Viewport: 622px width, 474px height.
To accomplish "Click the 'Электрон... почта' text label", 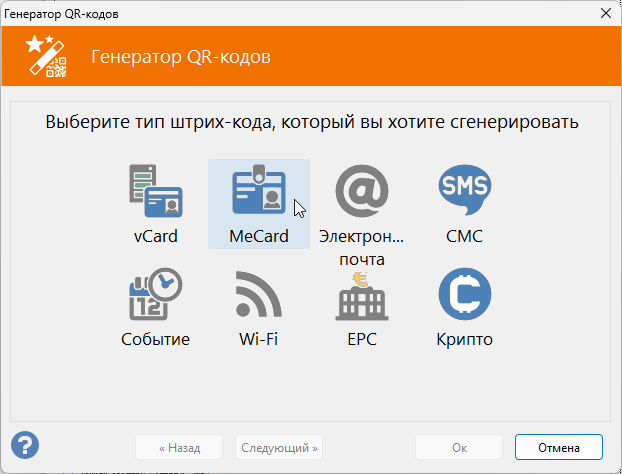I will (x=361, y=248).
